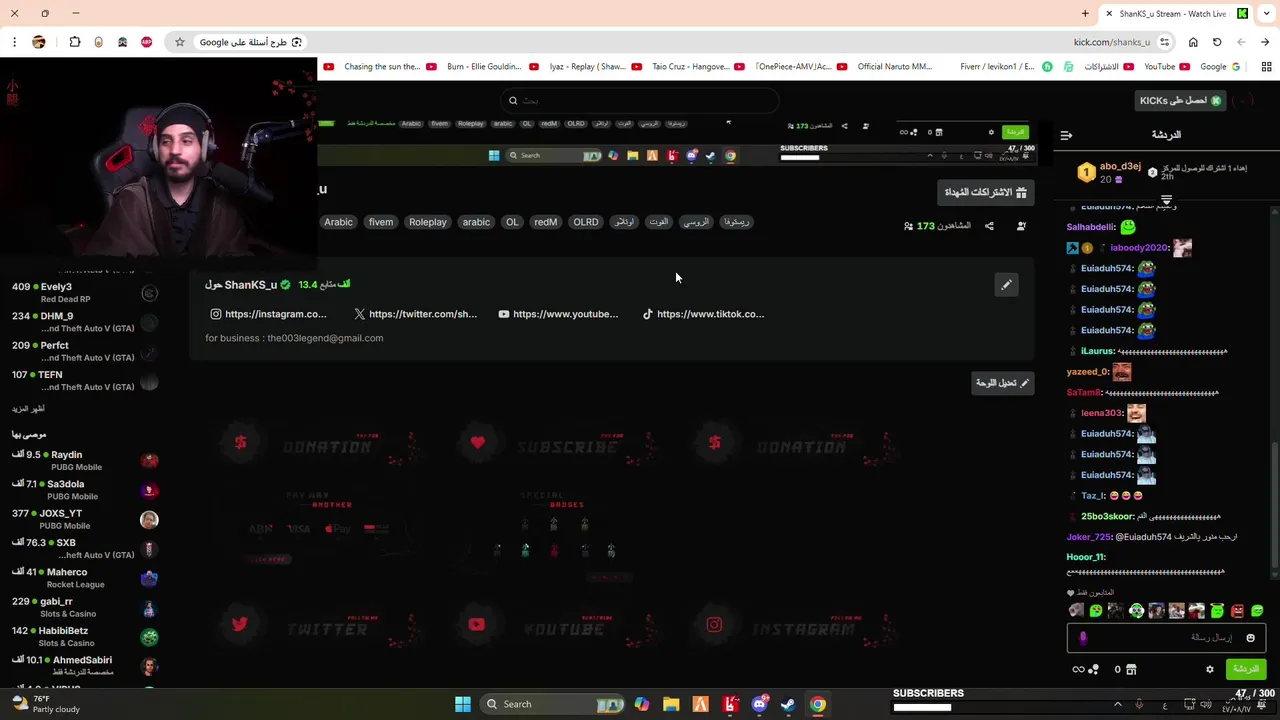1280x720 pixels.
Task: Click the chat message input field
Action: tap(1167, 638)
